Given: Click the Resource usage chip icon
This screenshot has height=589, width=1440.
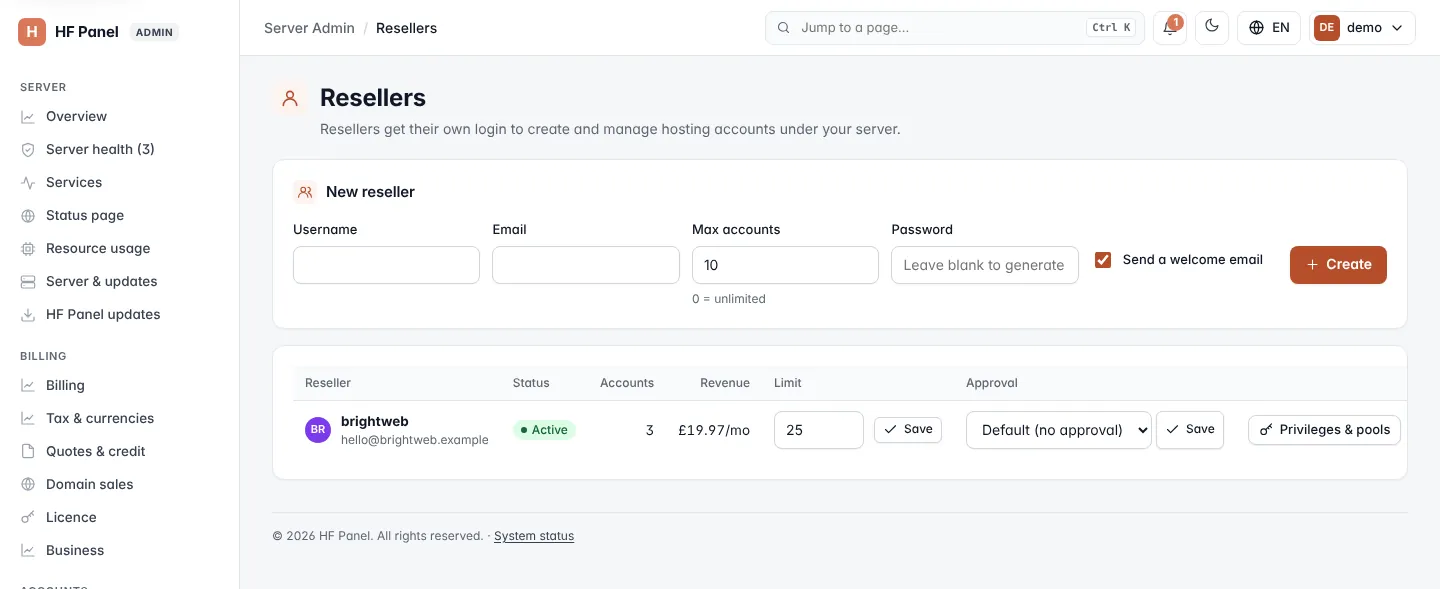Looking at the screenshot, I should [x=28, y=249].
